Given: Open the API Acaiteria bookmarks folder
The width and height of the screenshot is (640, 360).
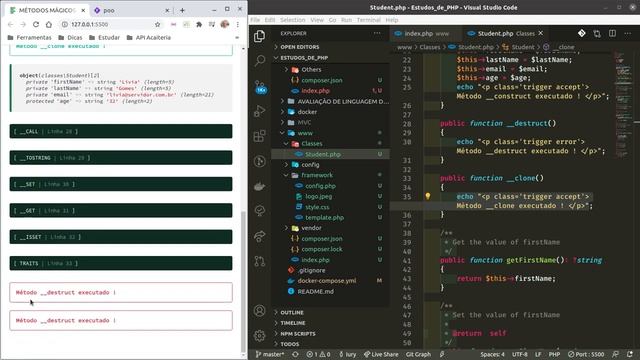Looking at the screenshot, I should 149,38.
